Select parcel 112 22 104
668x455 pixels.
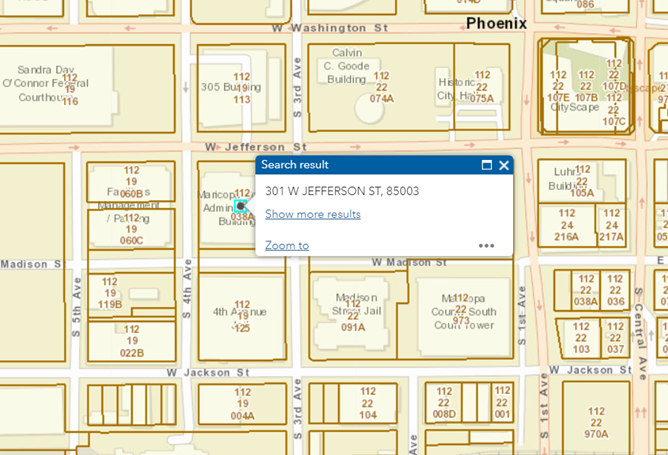coord(366,405)
